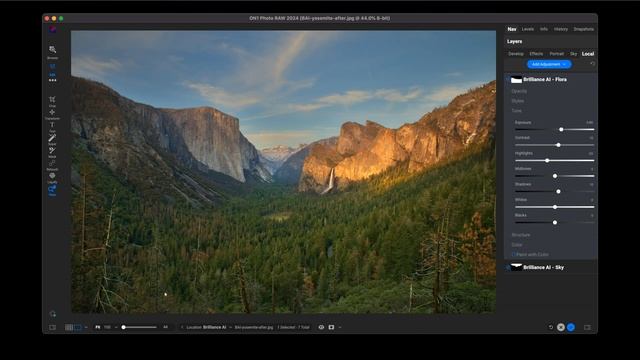640x360 pixels.
Task: Switch to the Levels tab
Action: (x=528, y=29)
